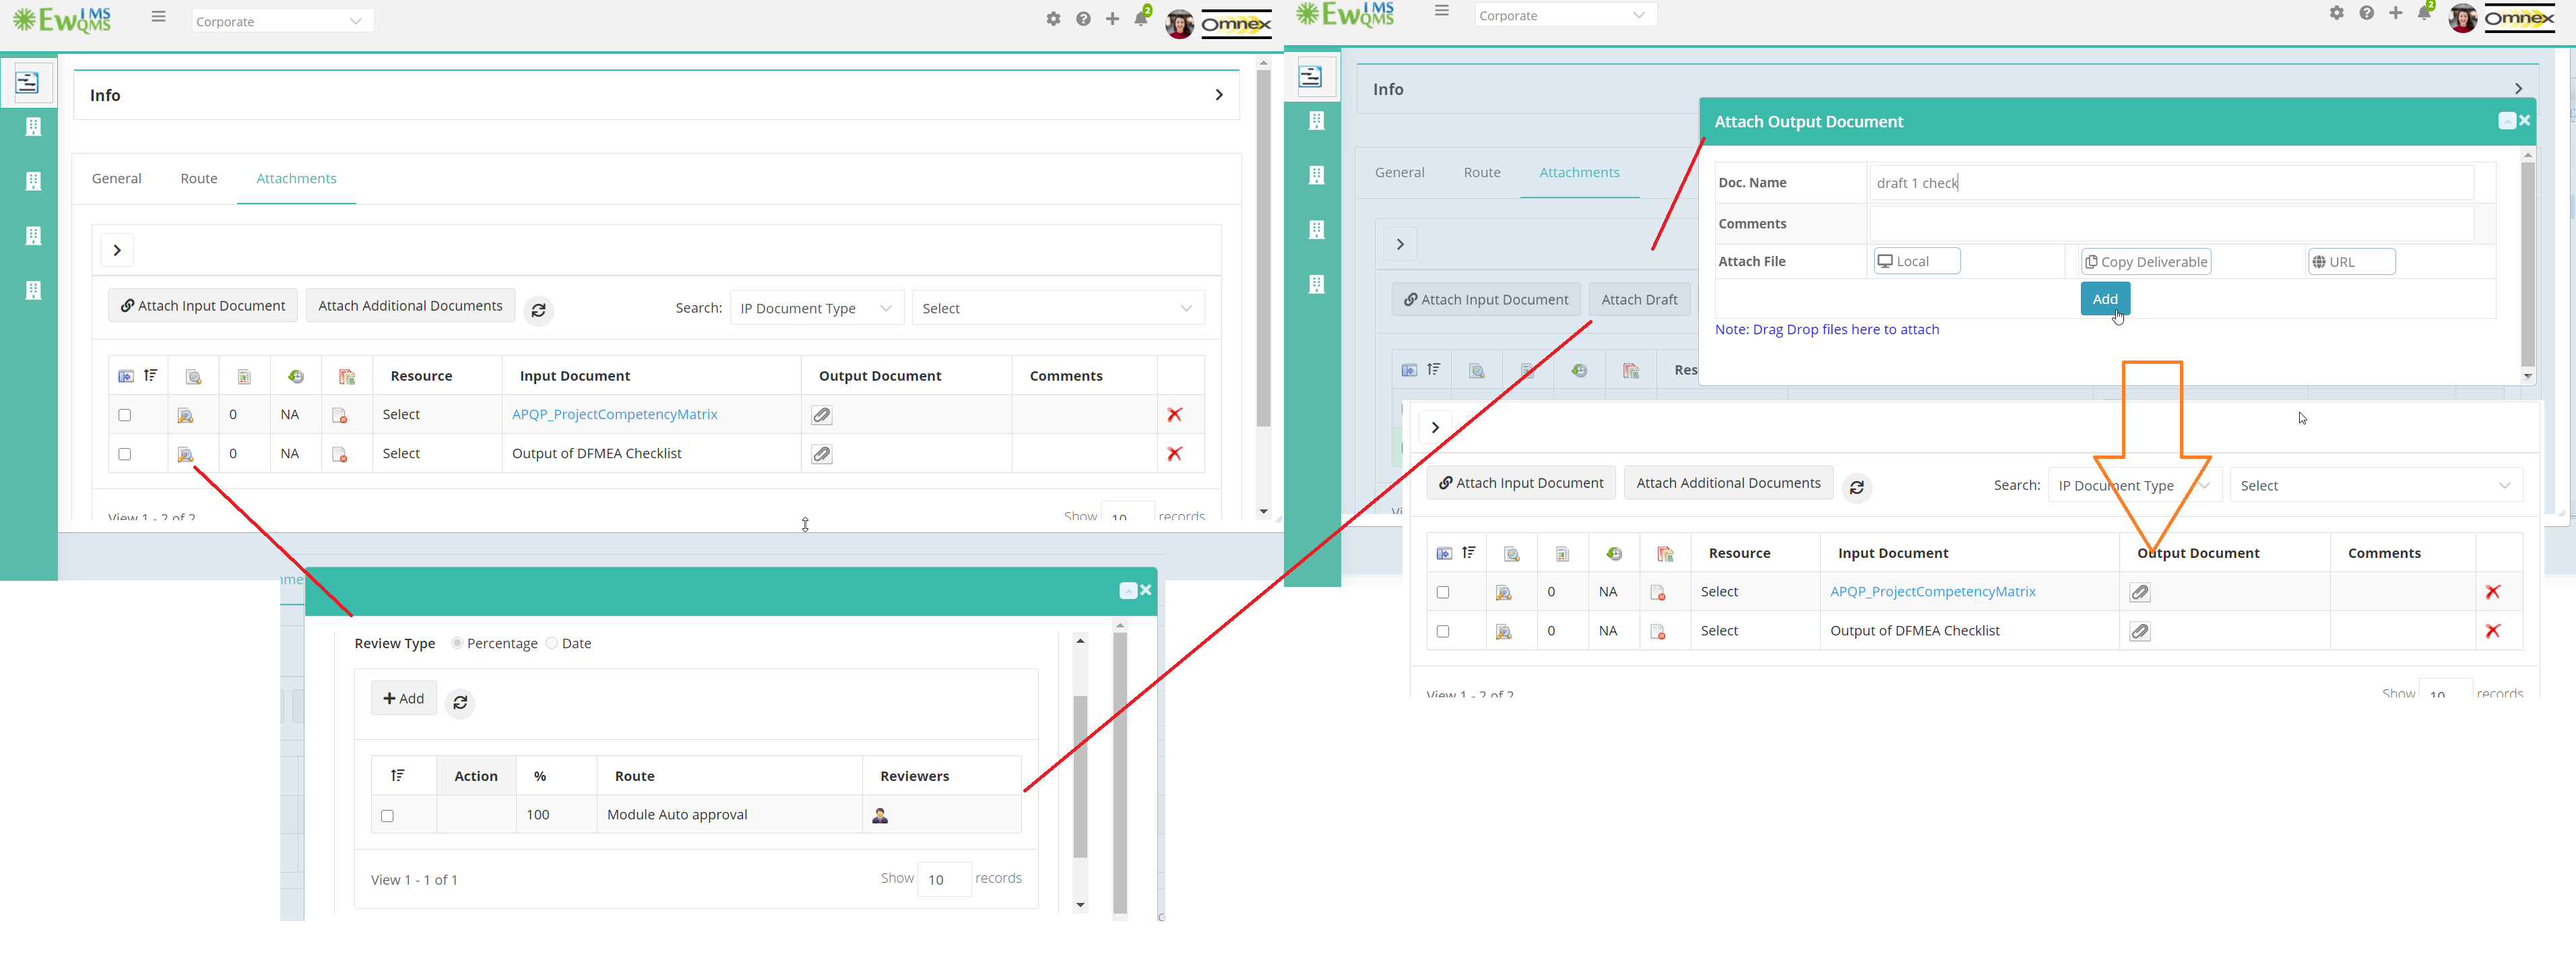Click plus icon in right screenshot header
Image resolution: width=2576 pixels, height=973 pixels.
(x=2395, y=13)
